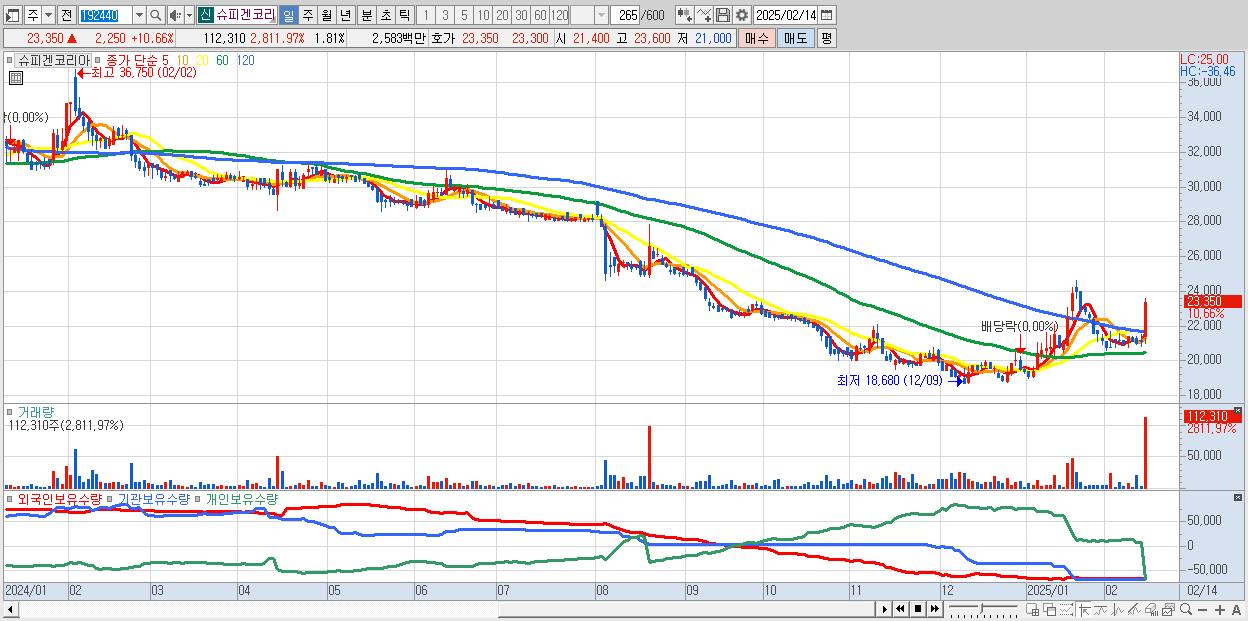Open chart settings gear icon
This screenshot has height=621, width=1248.
741,15
